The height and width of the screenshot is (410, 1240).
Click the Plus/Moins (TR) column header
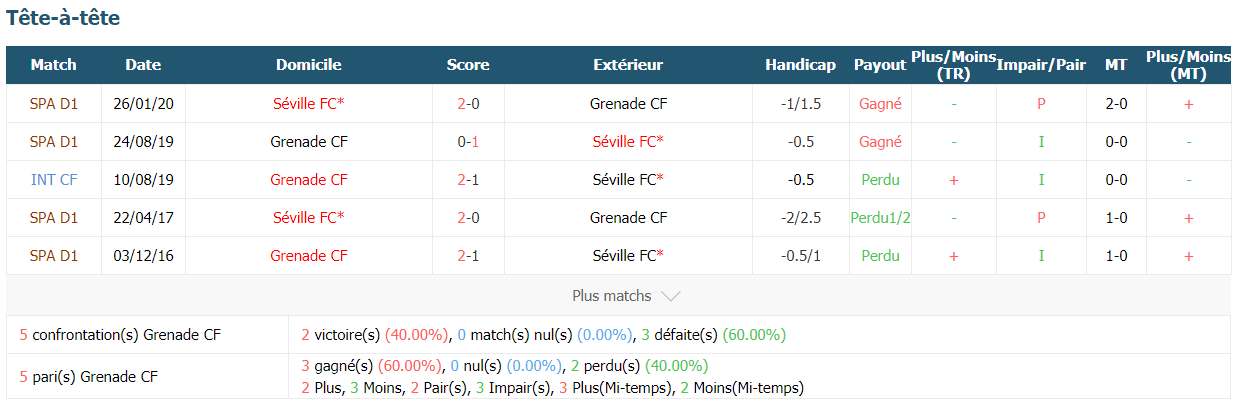[x=953, y=65]
